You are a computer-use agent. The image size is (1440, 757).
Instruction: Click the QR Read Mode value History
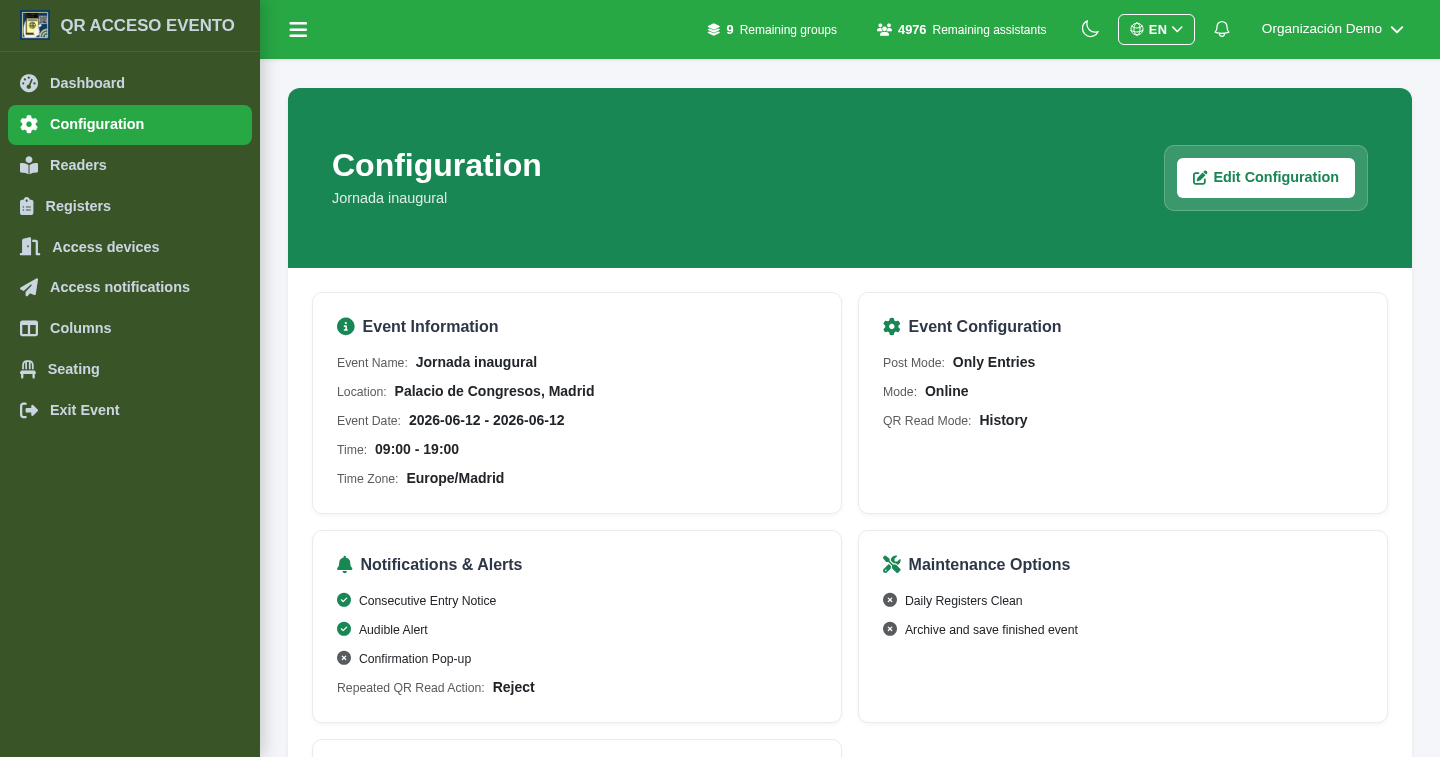point(1003,420)
